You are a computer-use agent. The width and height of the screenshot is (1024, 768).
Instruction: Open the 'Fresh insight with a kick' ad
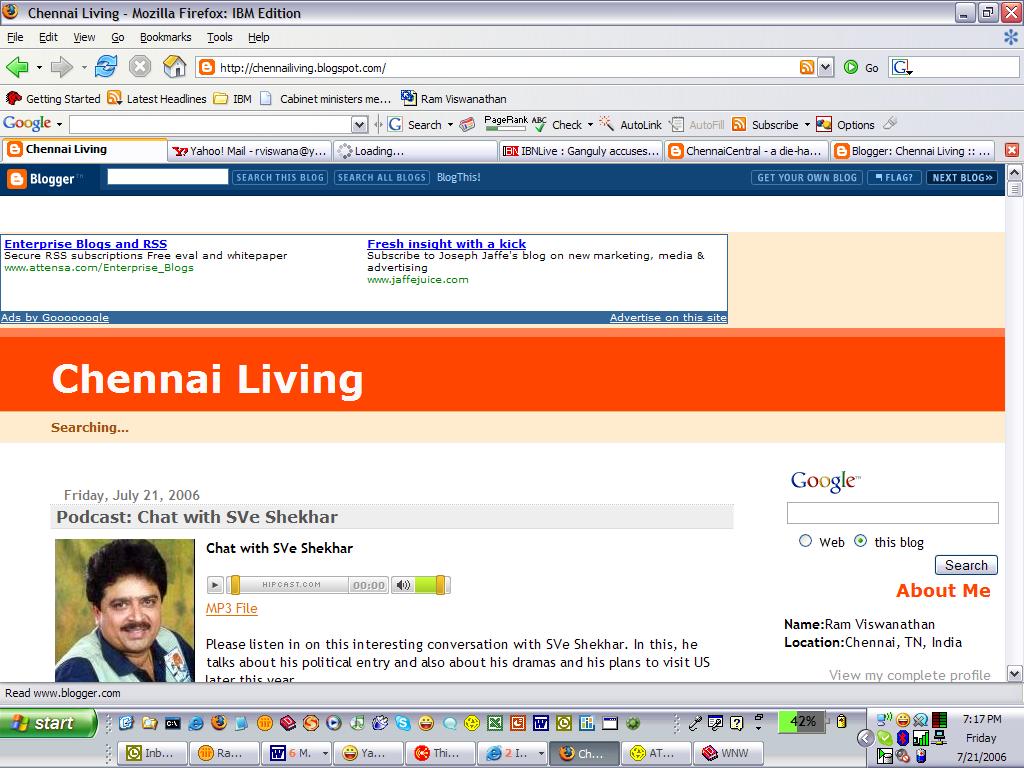pyautogui.click(x=447, y=244)
